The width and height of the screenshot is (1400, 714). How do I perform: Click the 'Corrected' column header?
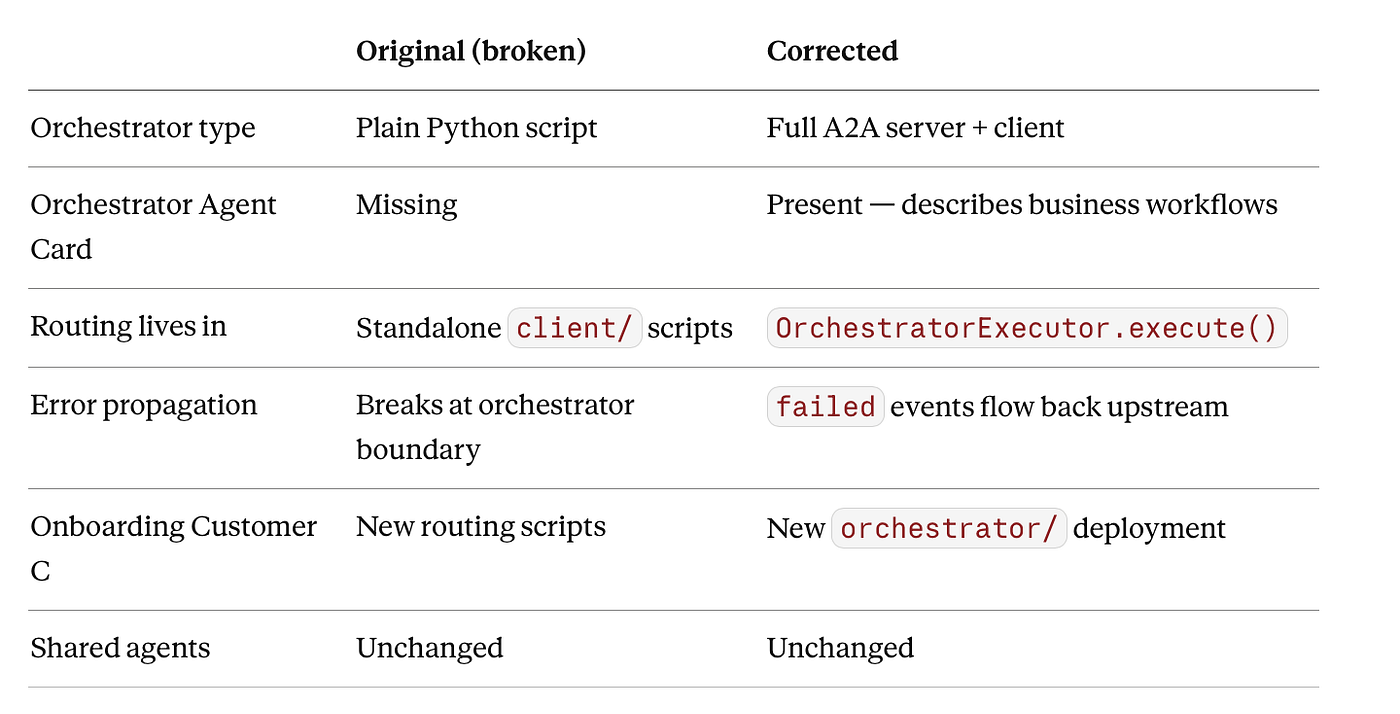832,51
